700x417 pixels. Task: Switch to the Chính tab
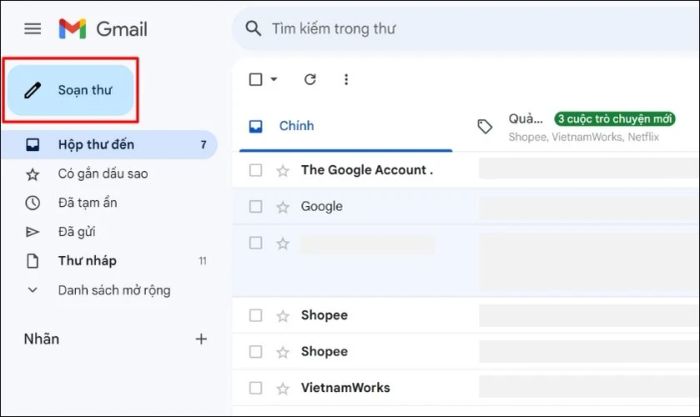296,126
